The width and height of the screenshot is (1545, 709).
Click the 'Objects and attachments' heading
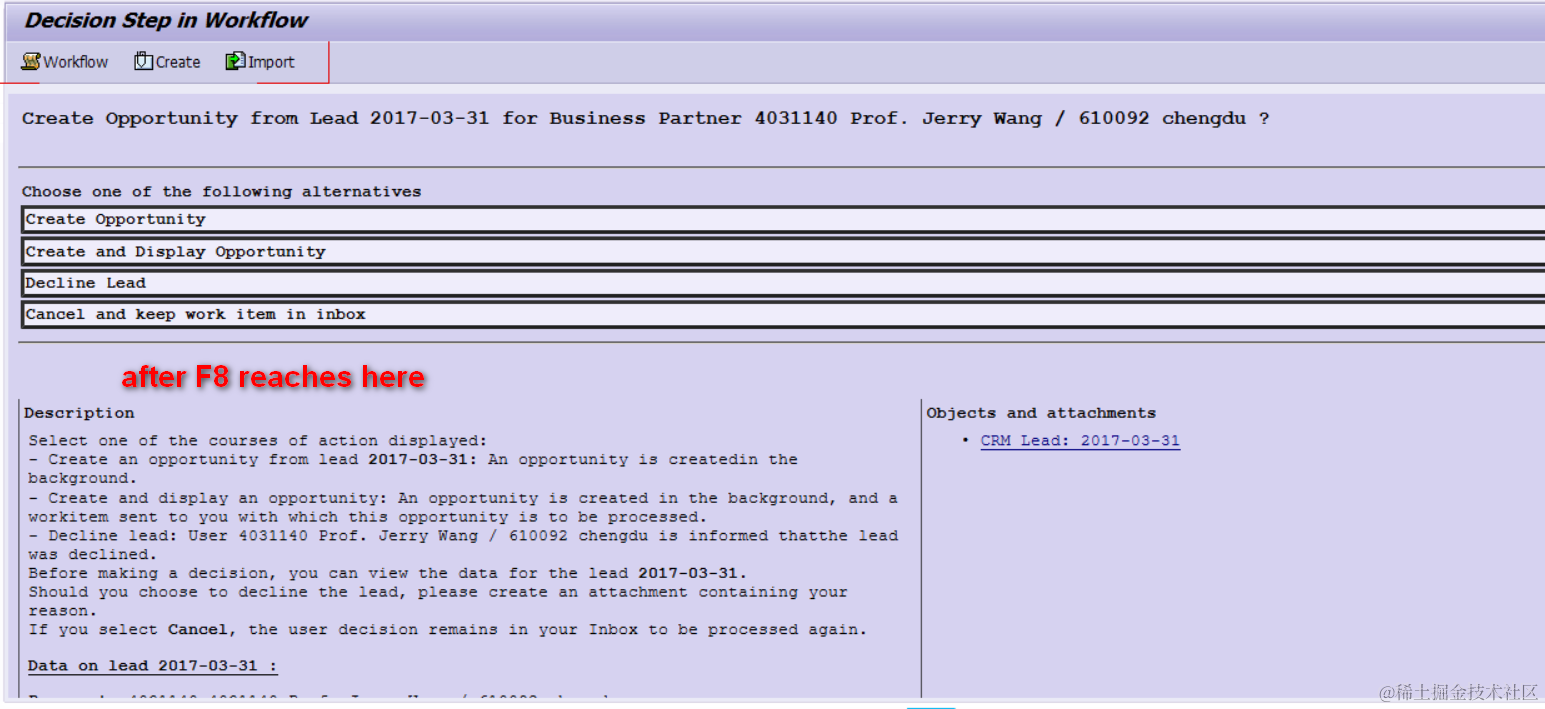1041,413
